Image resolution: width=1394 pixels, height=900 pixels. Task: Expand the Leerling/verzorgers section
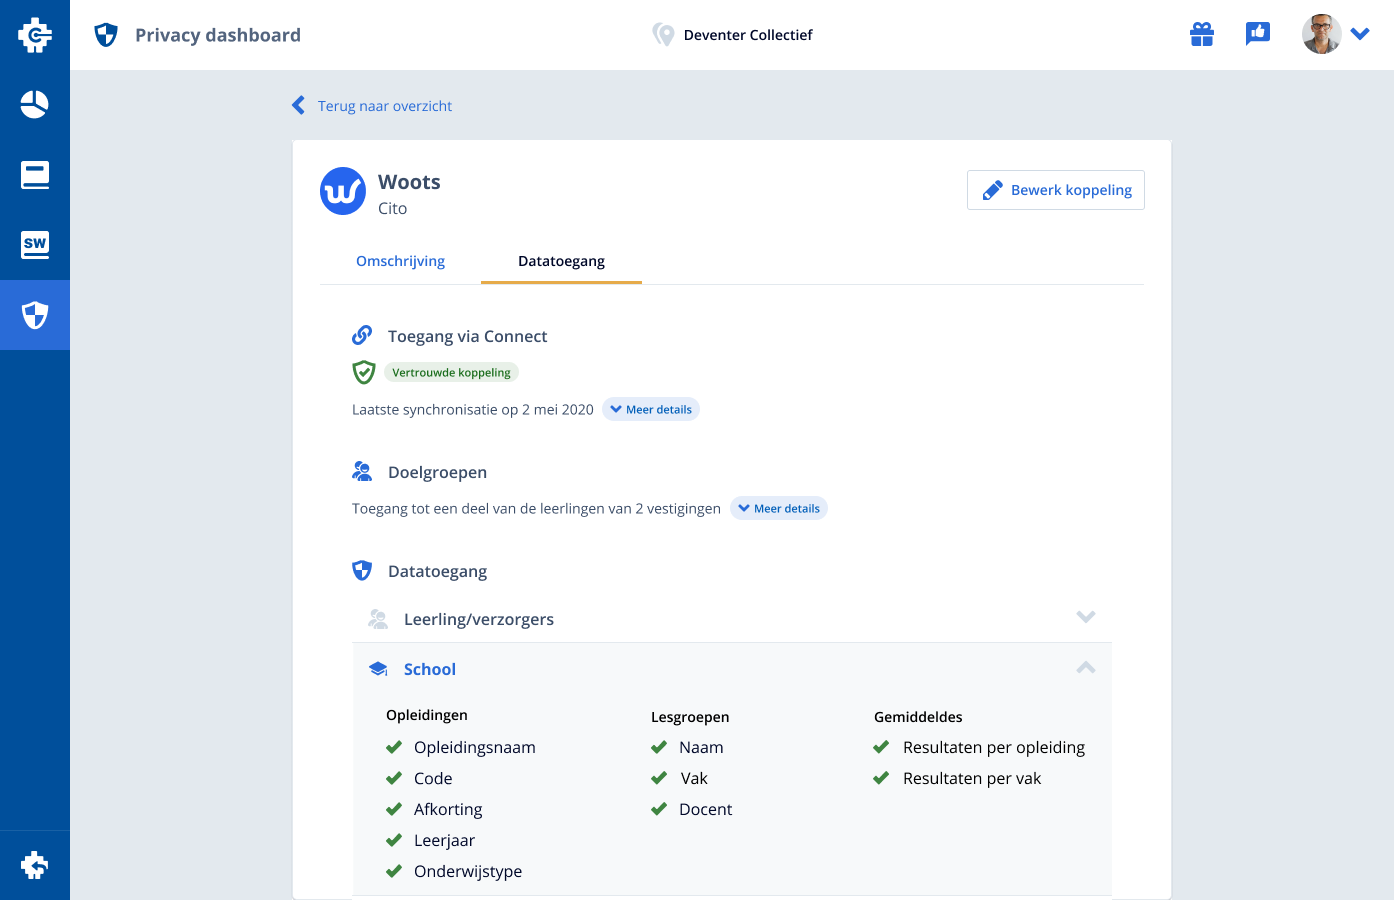(x=1085, y=617)
